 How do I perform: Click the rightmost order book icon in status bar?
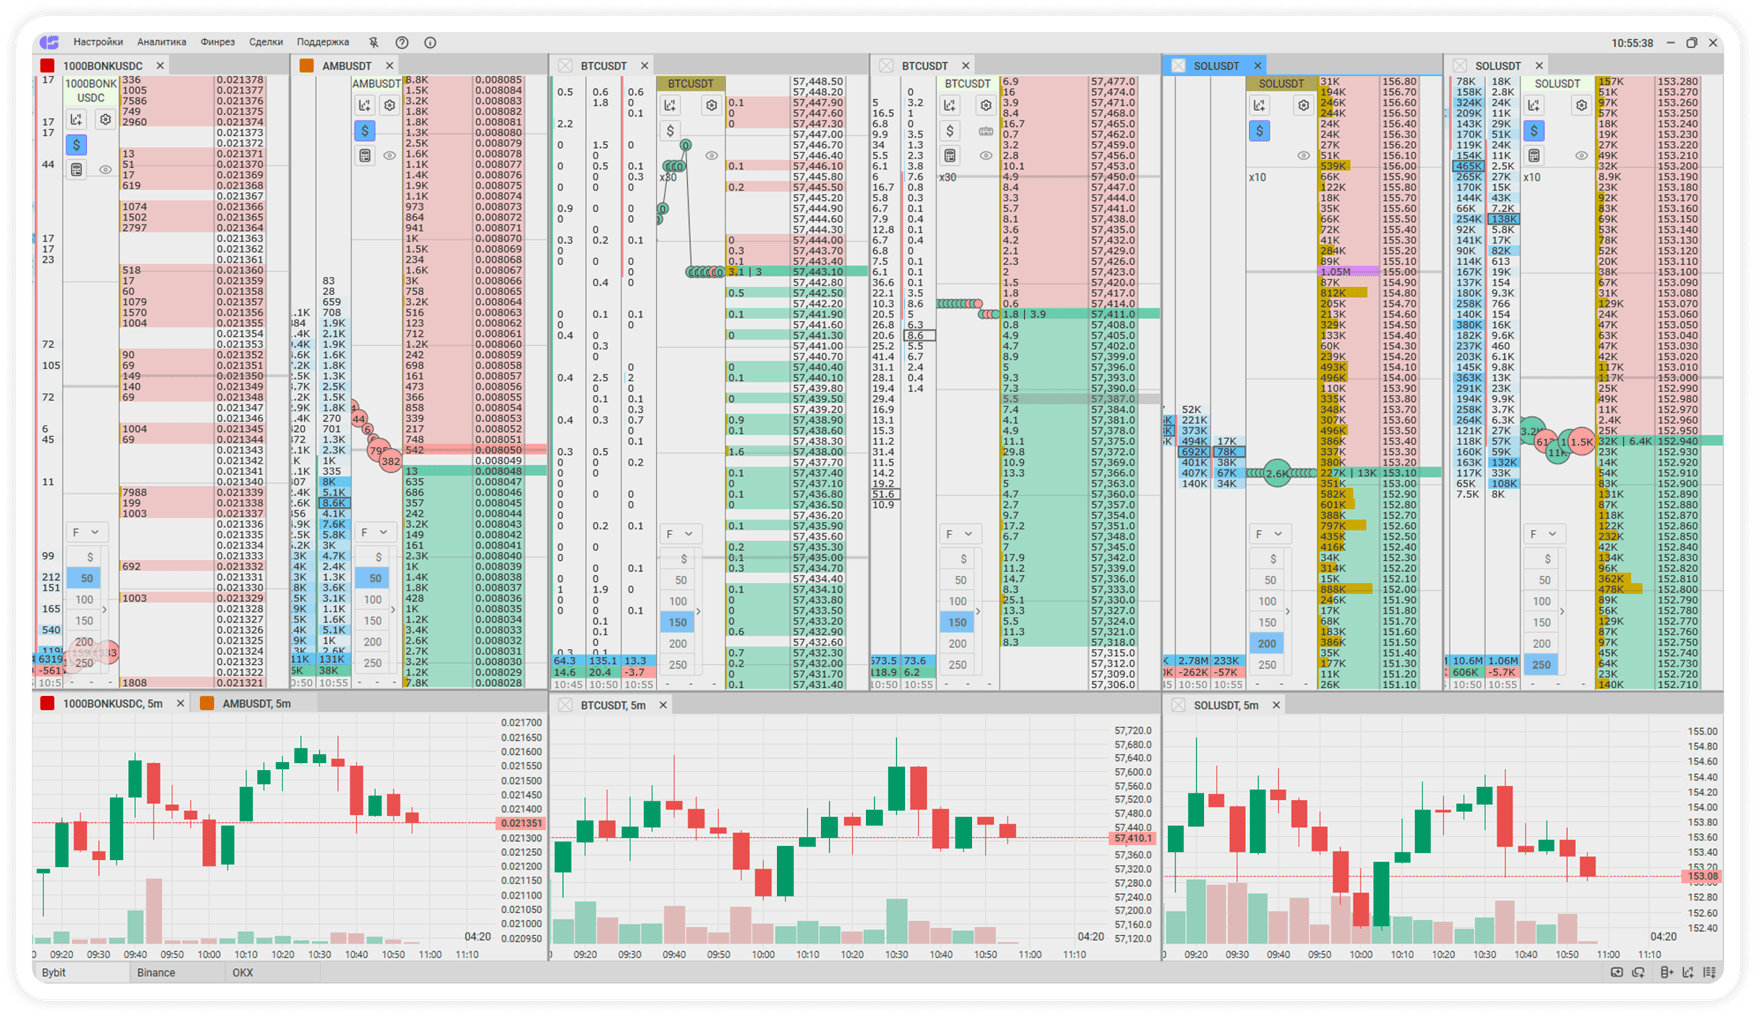[1710, 972]
